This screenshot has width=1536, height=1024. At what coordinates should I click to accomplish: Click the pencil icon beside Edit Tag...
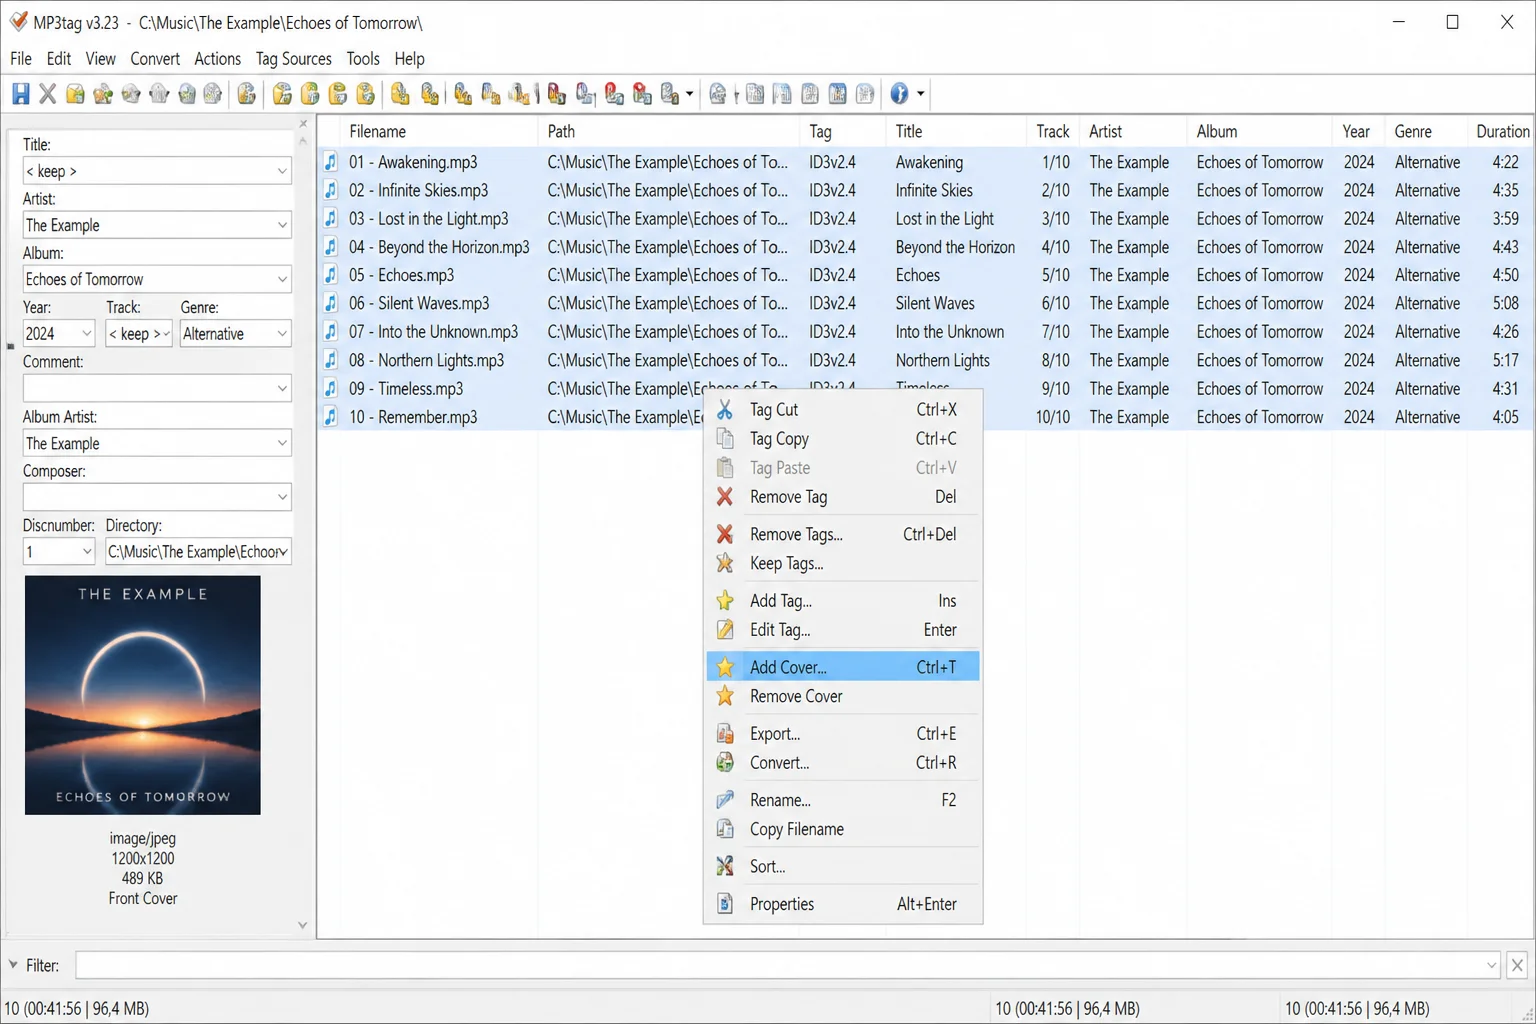(725, 630)
